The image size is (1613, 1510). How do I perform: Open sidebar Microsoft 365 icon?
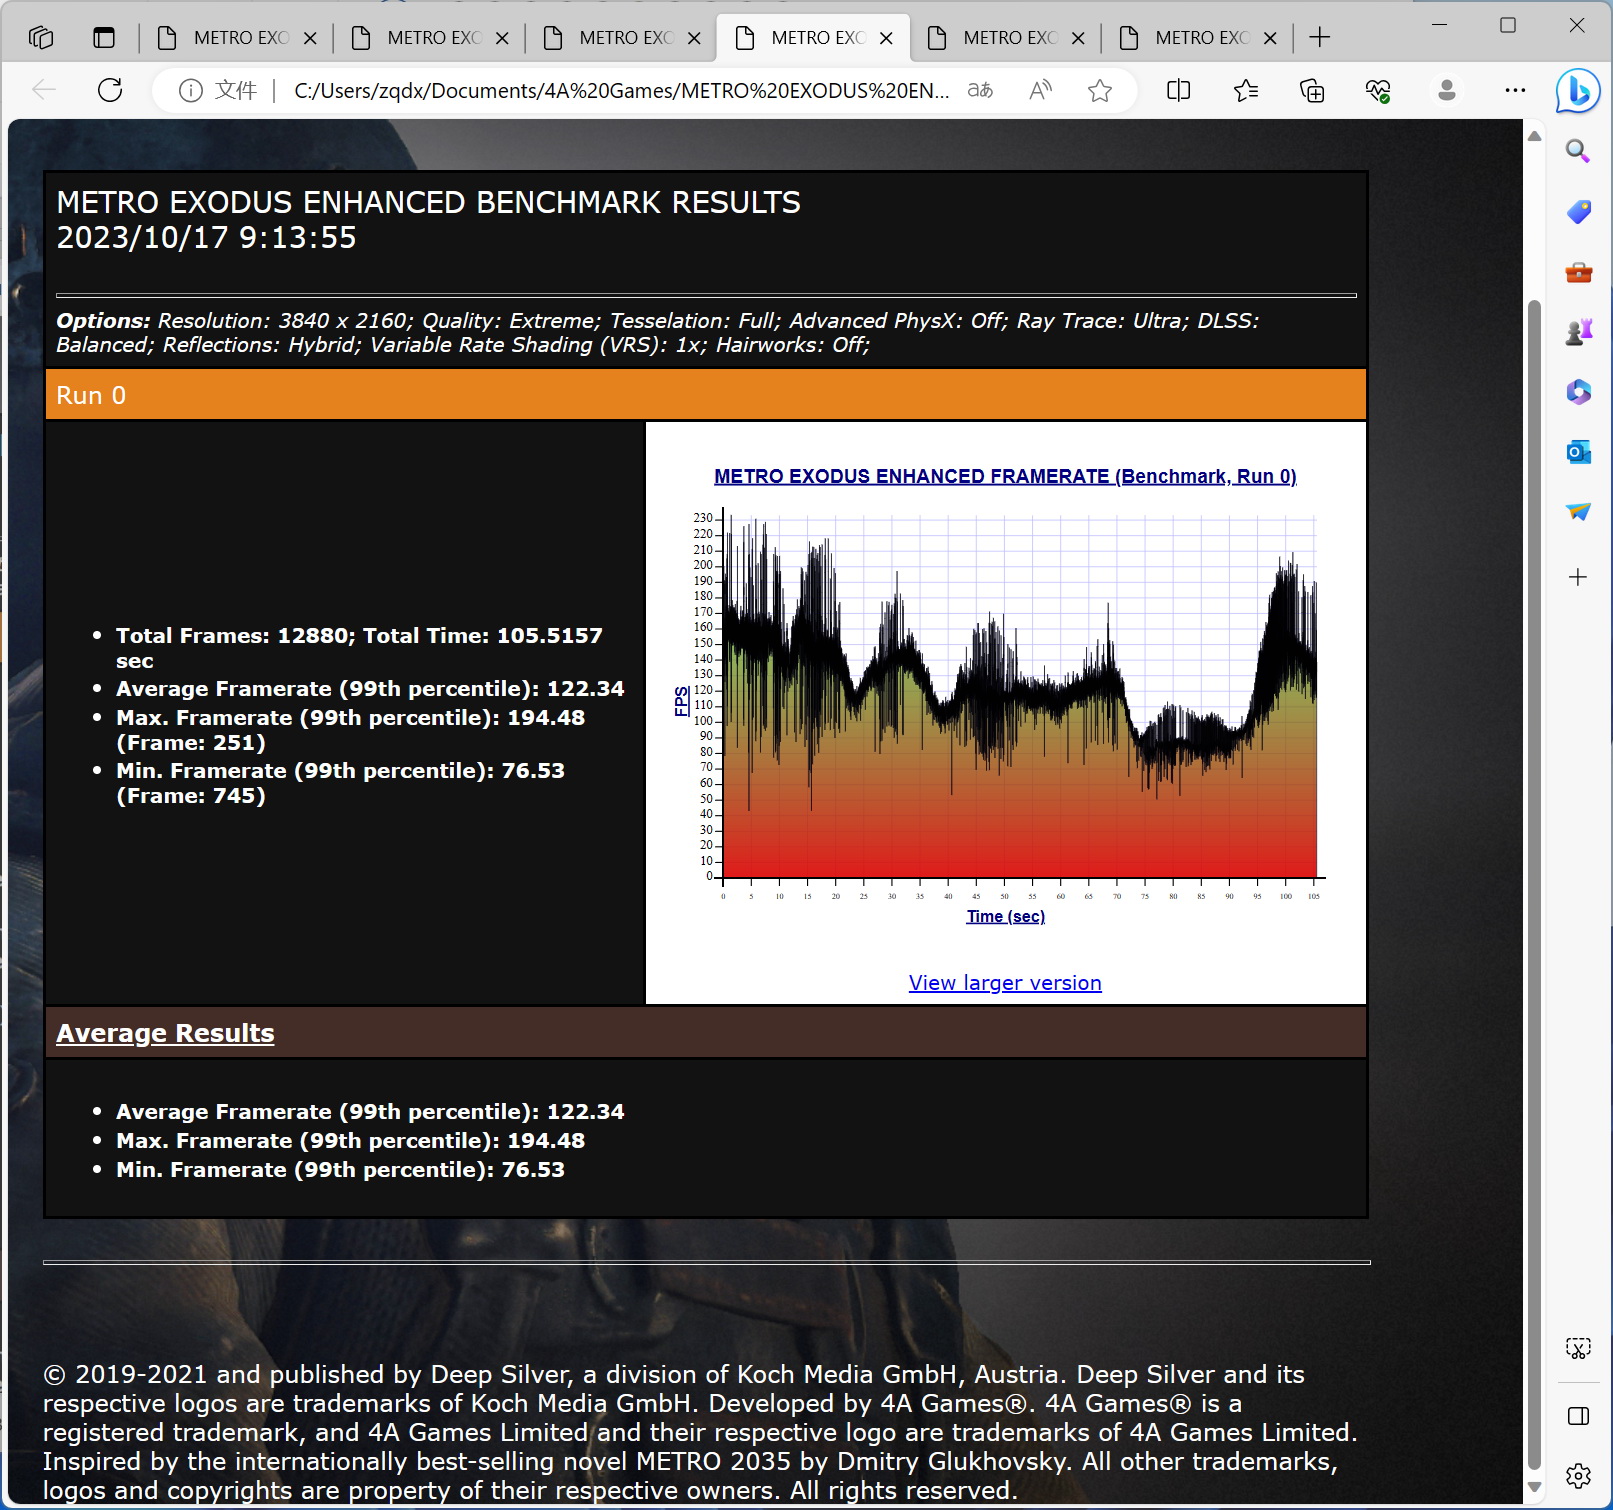1578,391
